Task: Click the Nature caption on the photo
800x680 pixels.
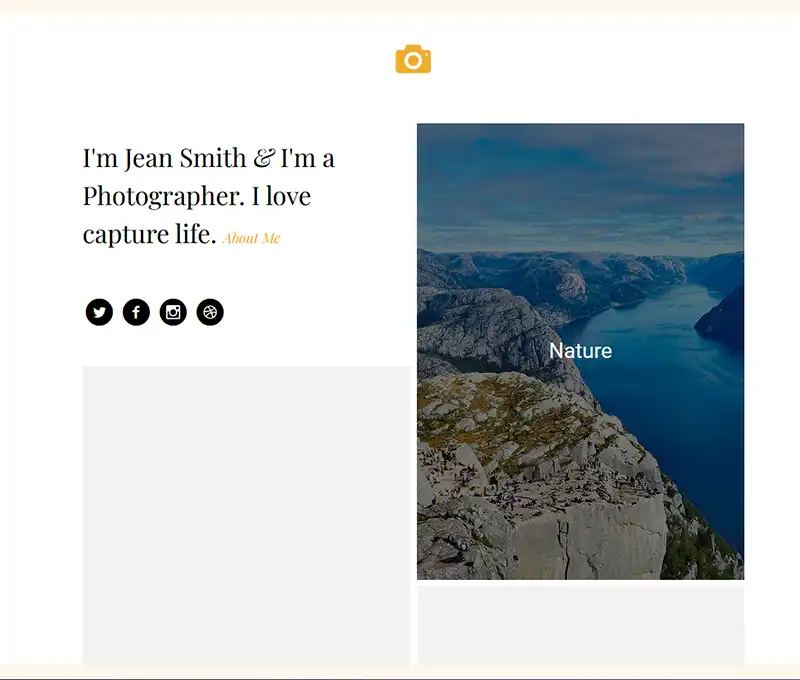Action: (x=580, y=351)
